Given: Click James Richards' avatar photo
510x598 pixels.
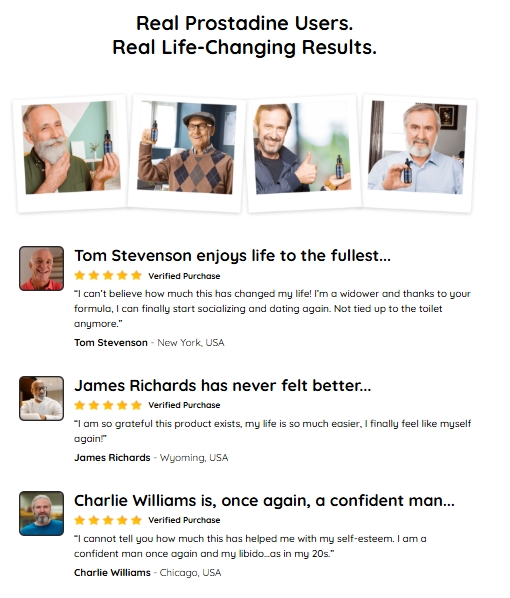Looking at the screenshot, I should [x=42, y=399].
